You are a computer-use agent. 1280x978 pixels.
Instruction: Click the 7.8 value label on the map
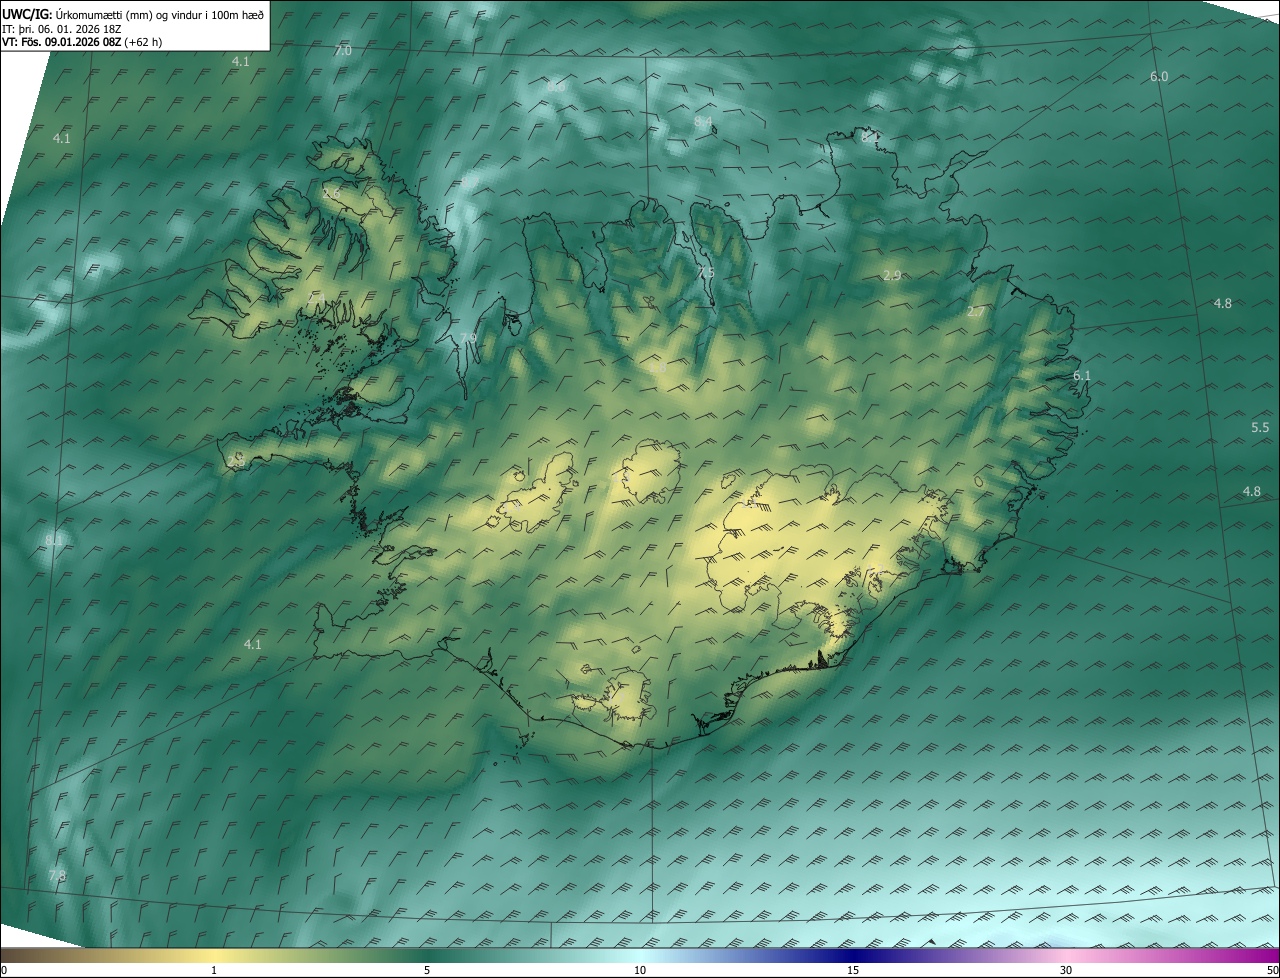(x=57, y=875)
